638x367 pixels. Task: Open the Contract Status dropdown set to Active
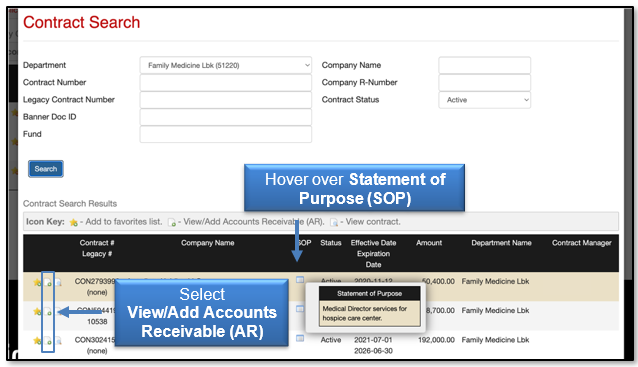pos(484,100)
